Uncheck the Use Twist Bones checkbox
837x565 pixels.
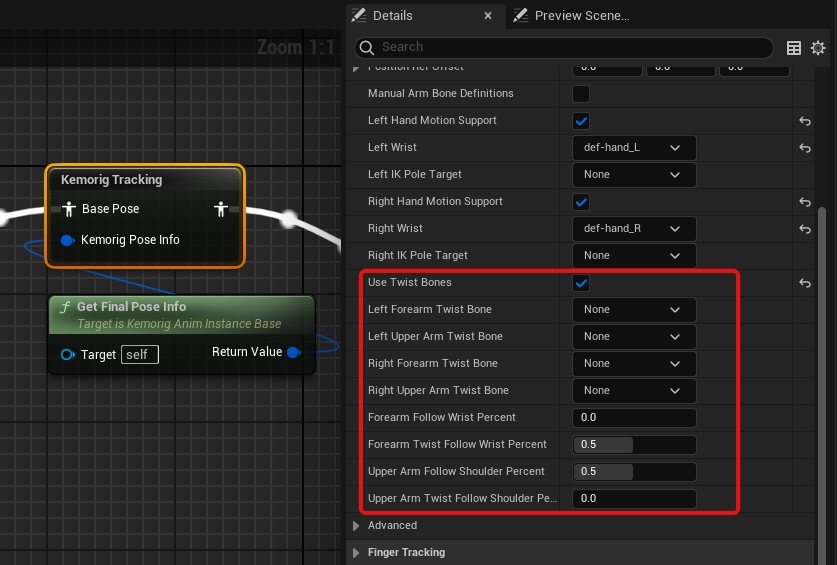(x=580, y=283)
